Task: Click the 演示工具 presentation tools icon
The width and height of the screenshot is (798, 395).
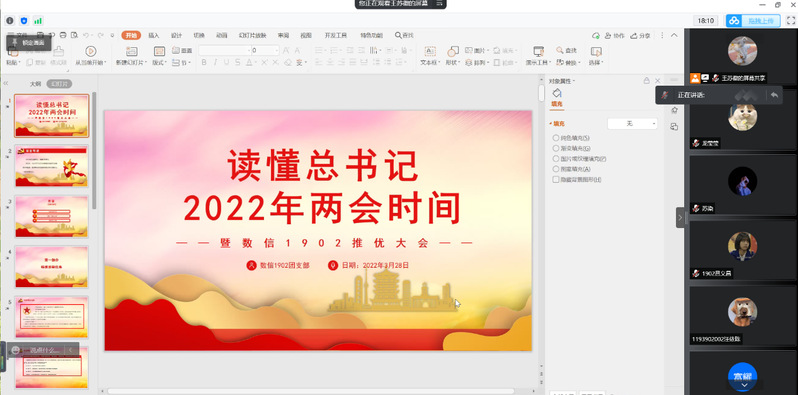Action: coord(538,51)
